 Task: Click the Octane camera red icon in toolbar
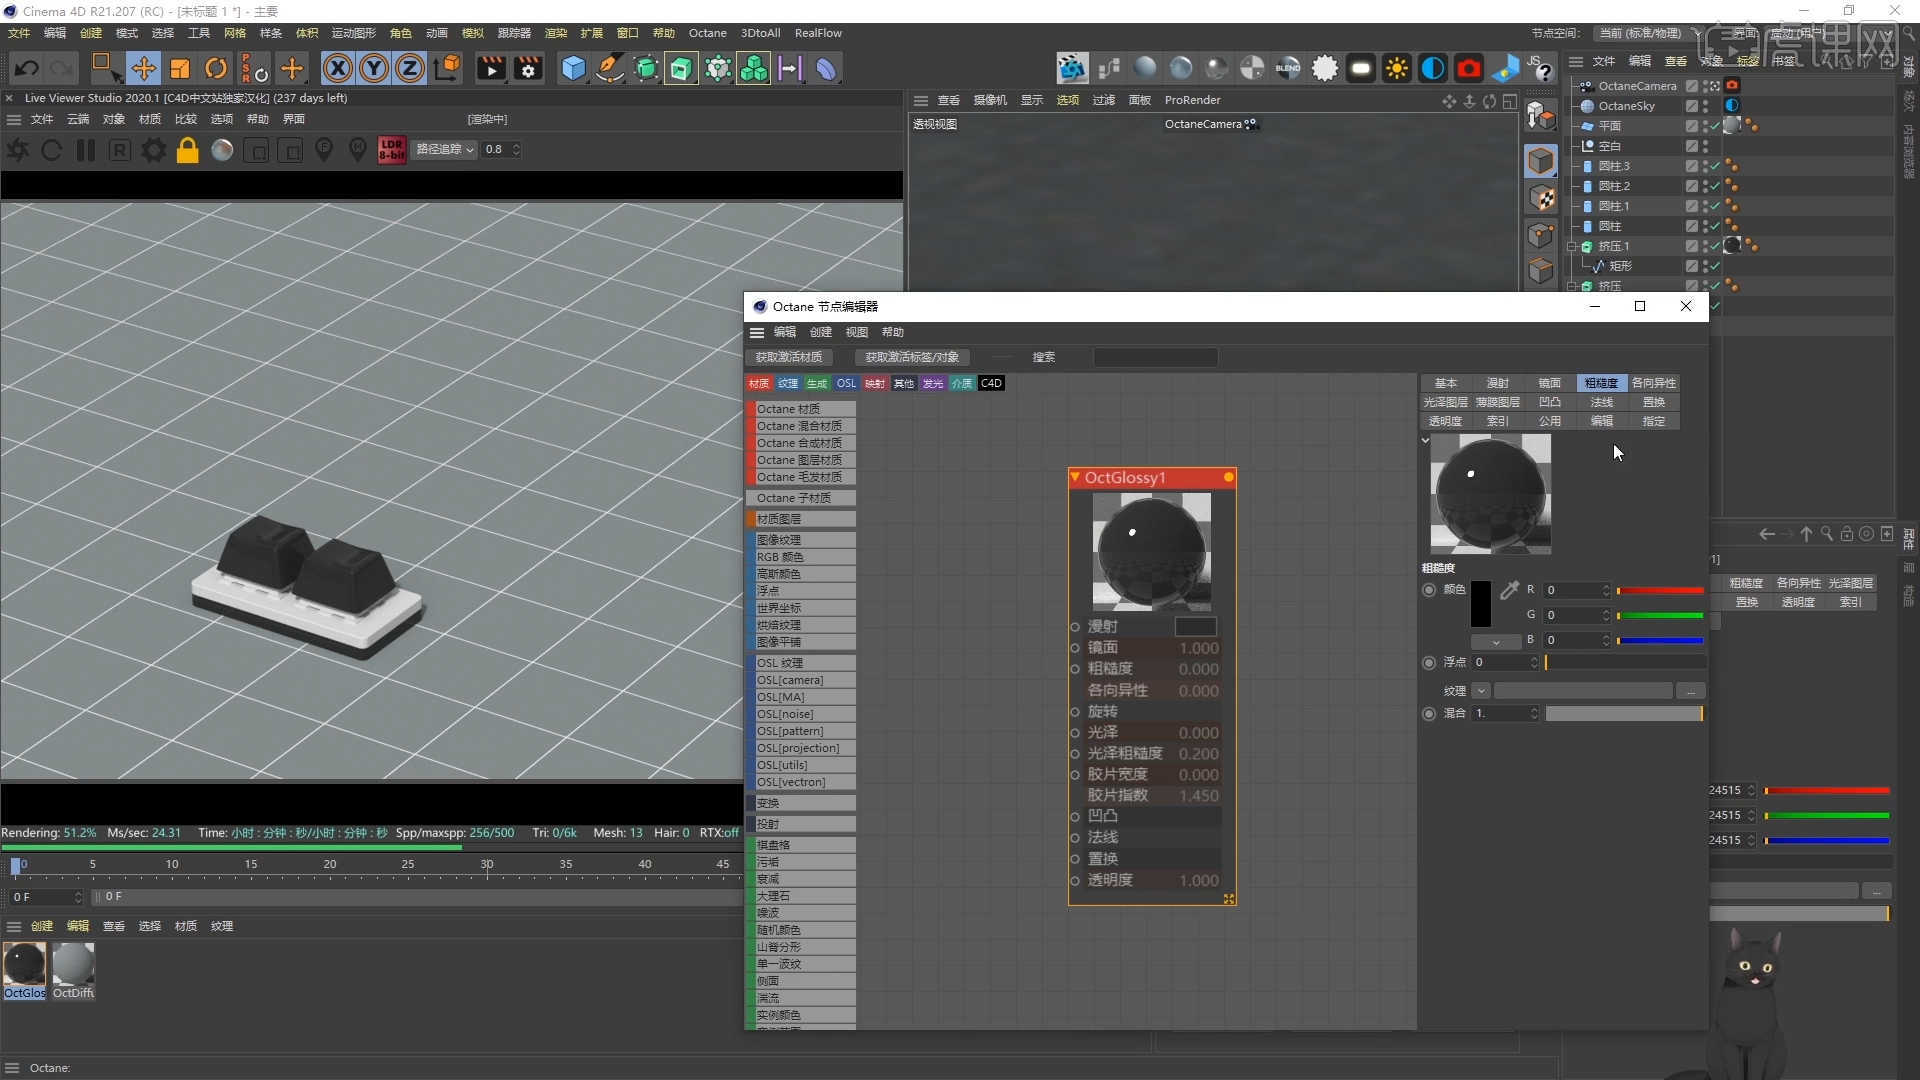(x=1469, y=68)
